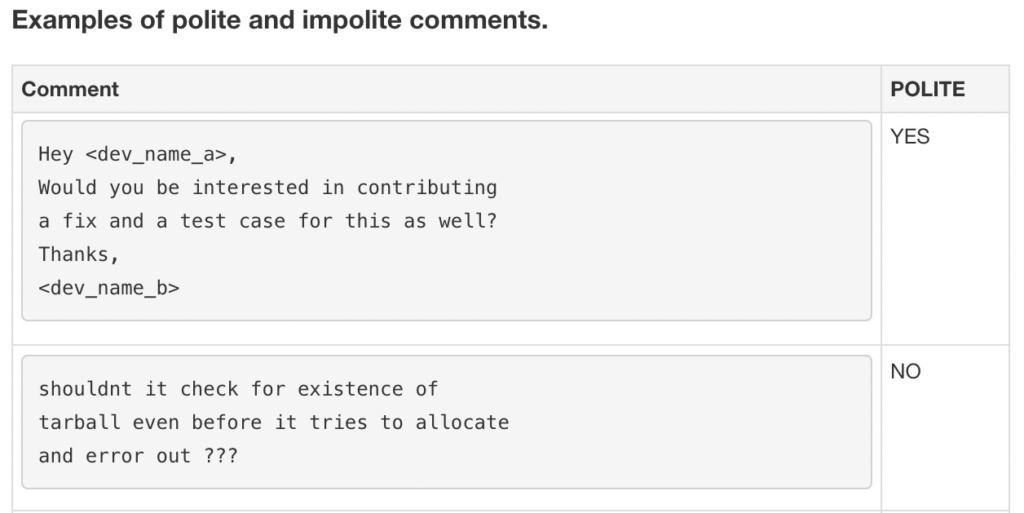The width and height of the screenshot is (1024, 513).
Task: Click the YES cell in the POLITE column
Action: click(910, 136)
